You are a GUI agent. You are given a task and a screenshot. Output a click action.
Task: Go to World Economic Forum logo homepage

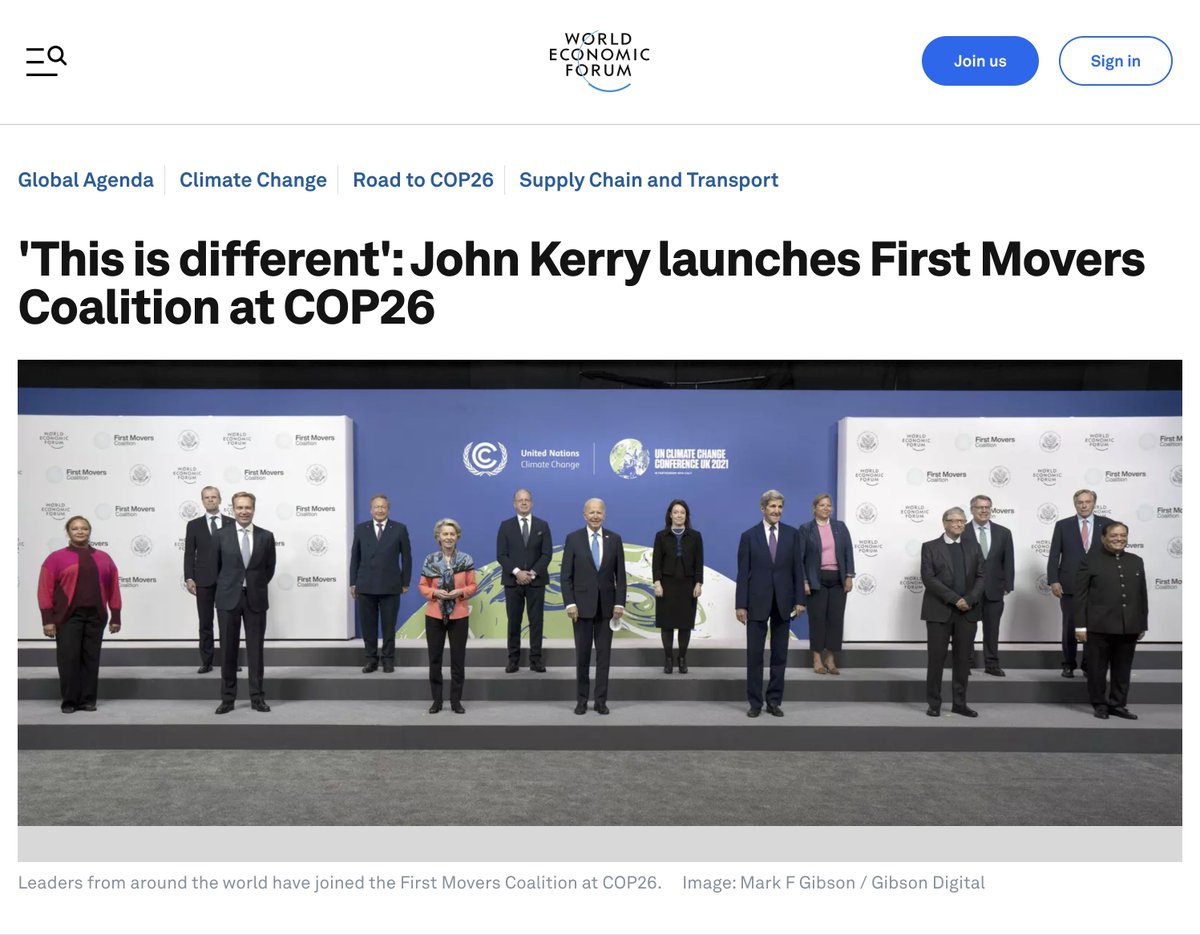tap(599, 60)
